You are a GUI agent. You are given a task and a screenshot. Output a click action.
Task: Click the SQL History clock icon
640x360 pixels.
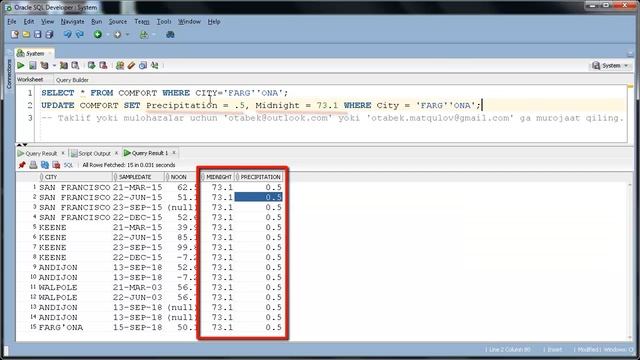(x=143, y=65)
